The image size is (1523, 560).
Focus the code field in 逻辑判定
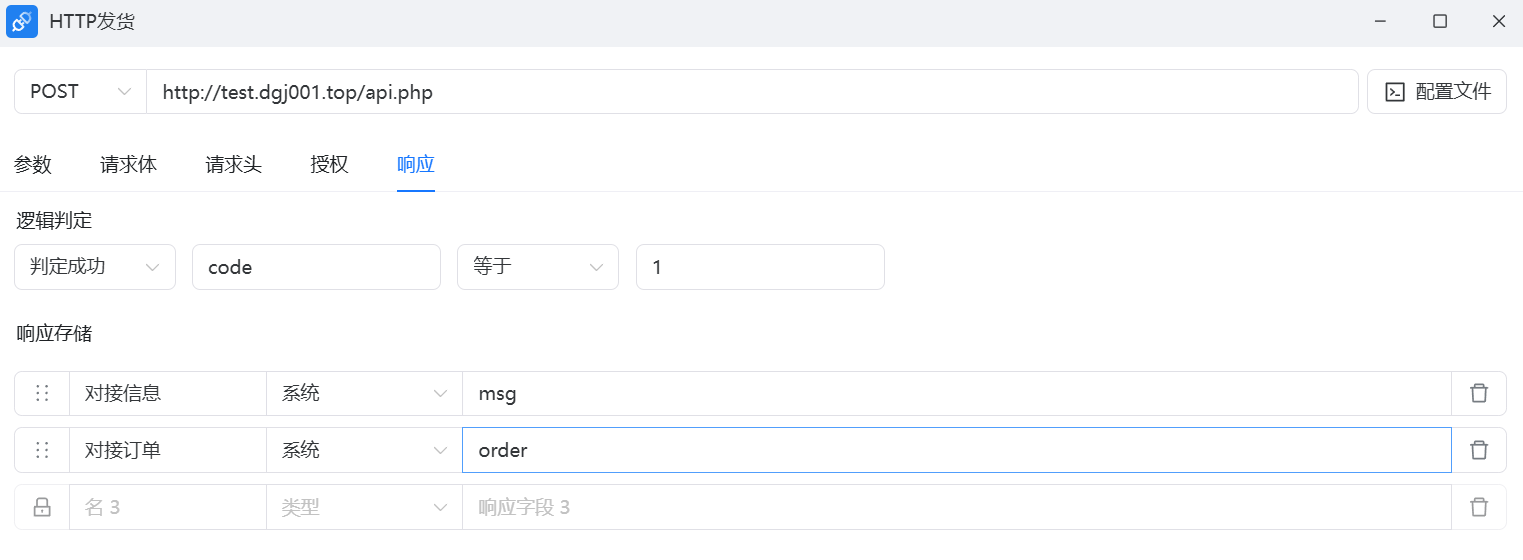point(316,267)
